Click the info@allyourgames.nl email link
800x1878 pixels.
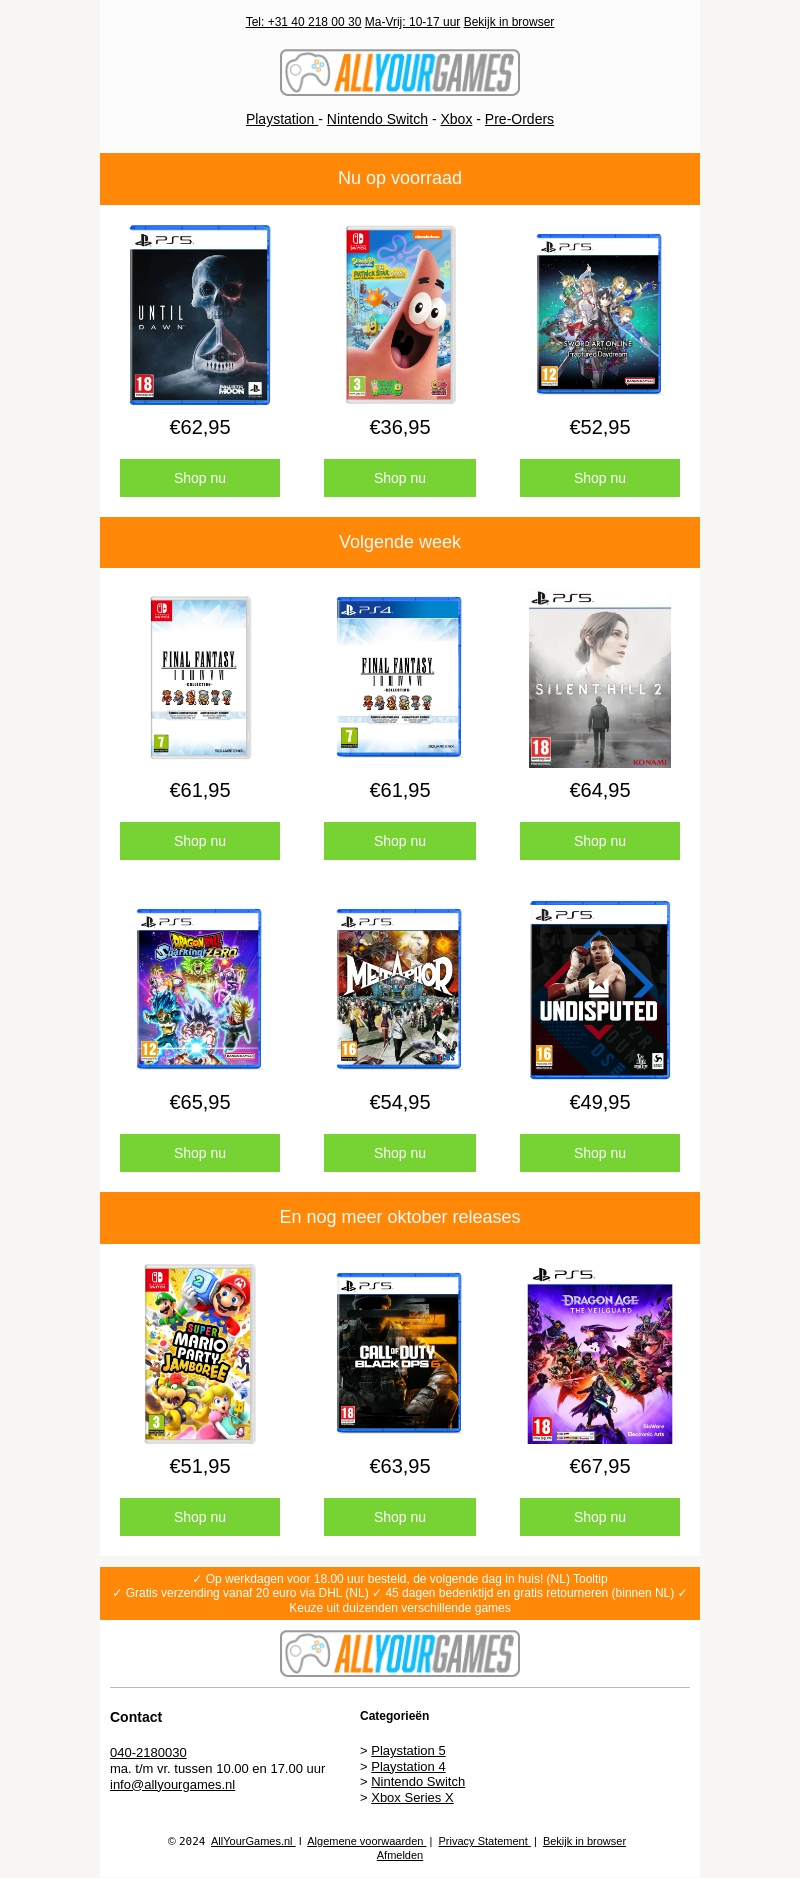click(x=172, y=1784)
